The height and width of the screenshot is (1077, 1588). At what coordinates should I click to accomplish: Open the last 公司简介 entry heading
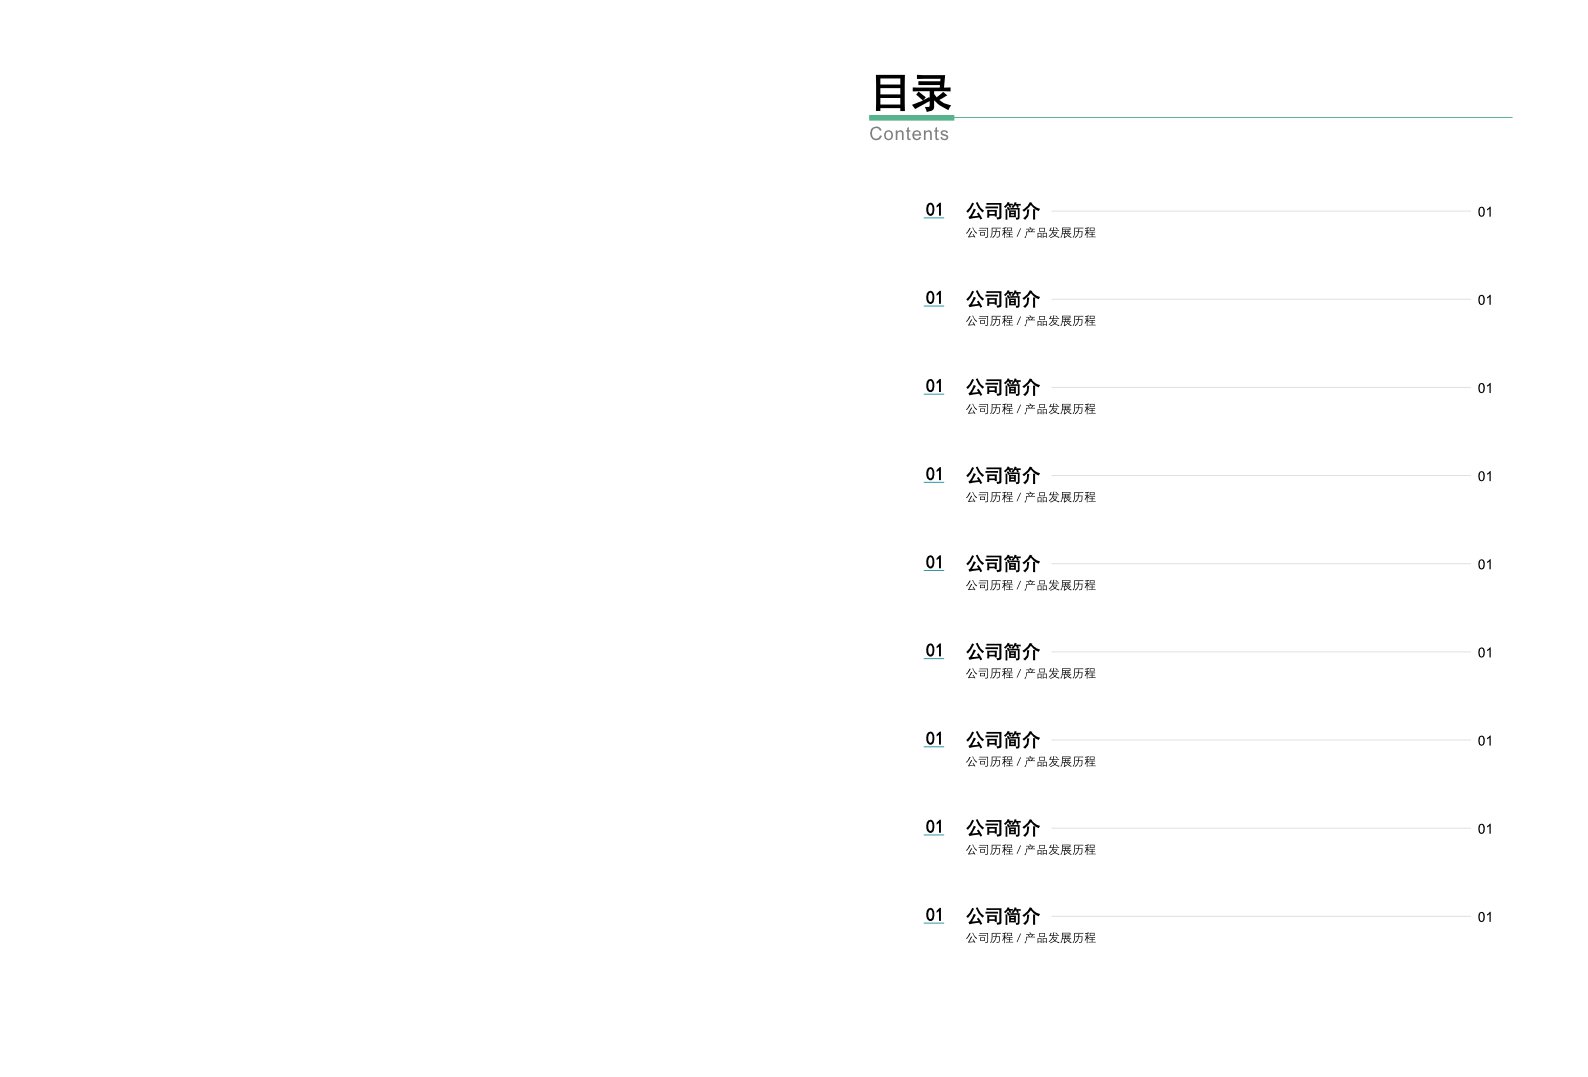pos(1003,915)
